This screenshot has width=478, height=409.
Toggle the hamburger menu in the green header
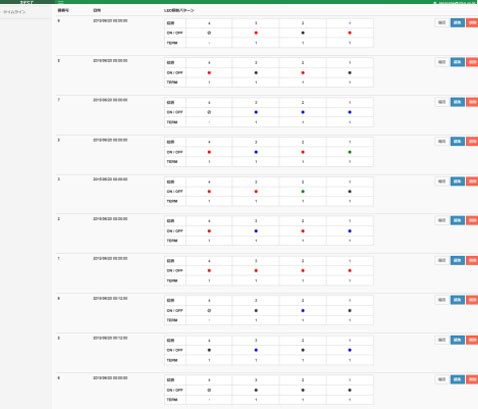pos(61,2)
